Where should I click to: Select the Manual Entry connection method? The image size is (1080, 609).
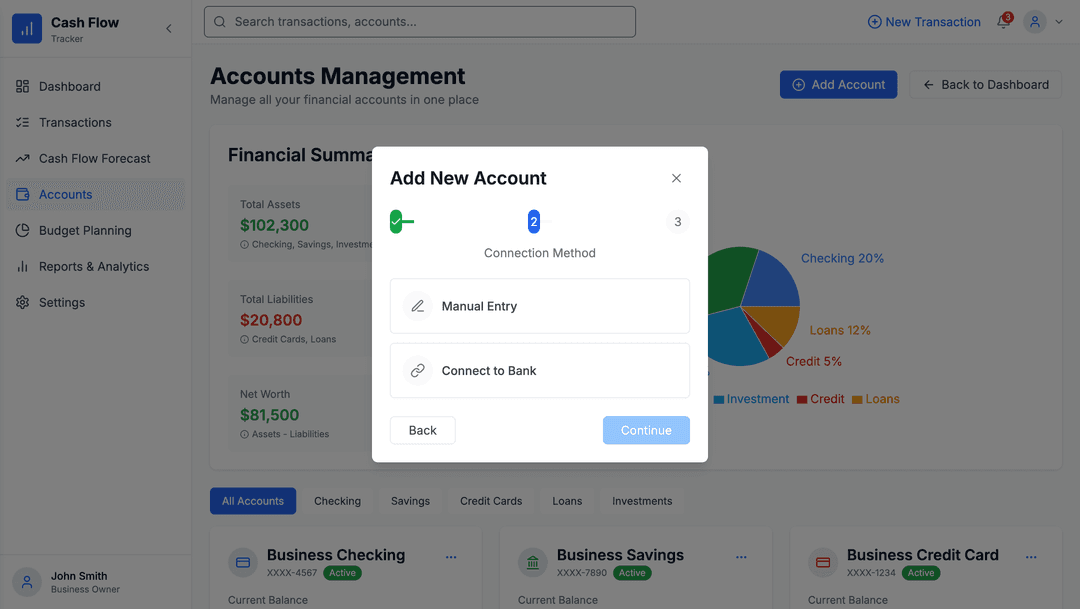pos(539,306)
